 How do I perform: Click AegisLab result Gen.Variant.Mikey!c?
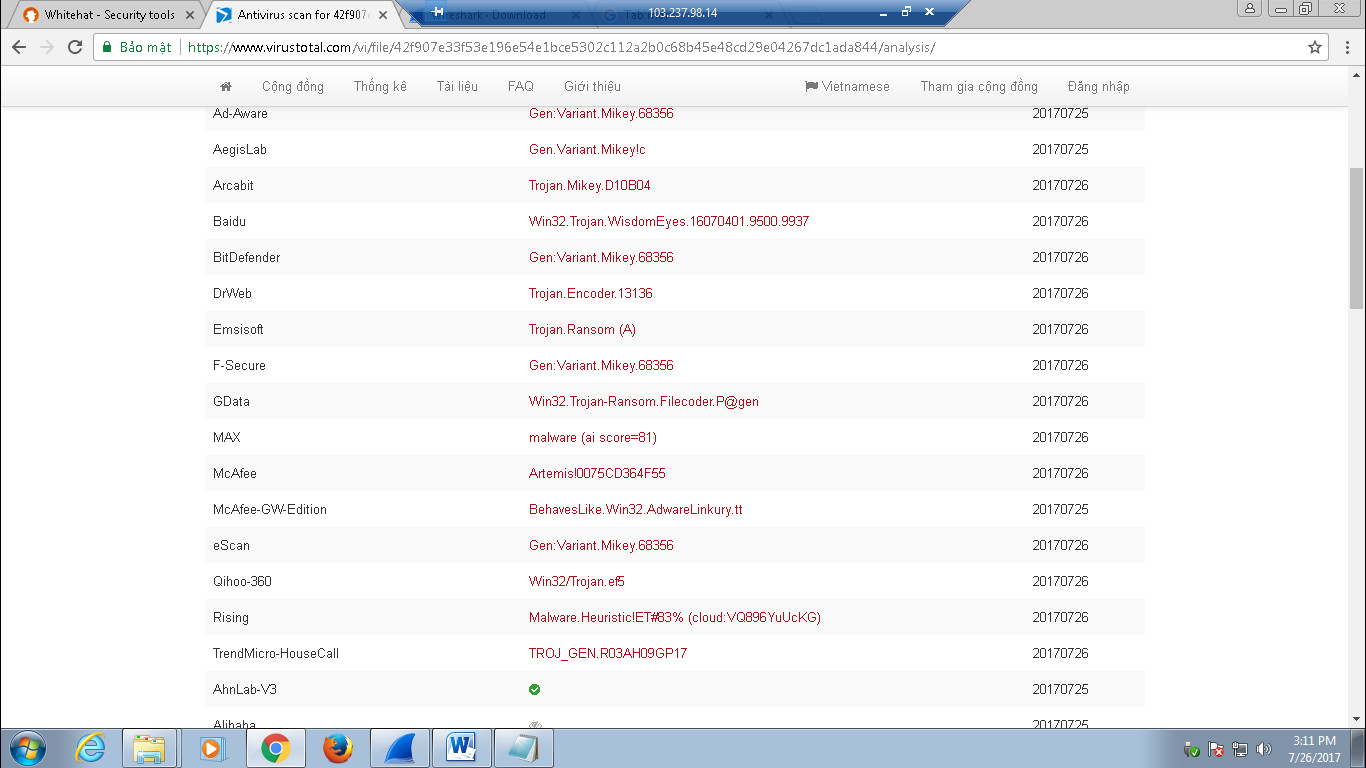coord(587,149)
